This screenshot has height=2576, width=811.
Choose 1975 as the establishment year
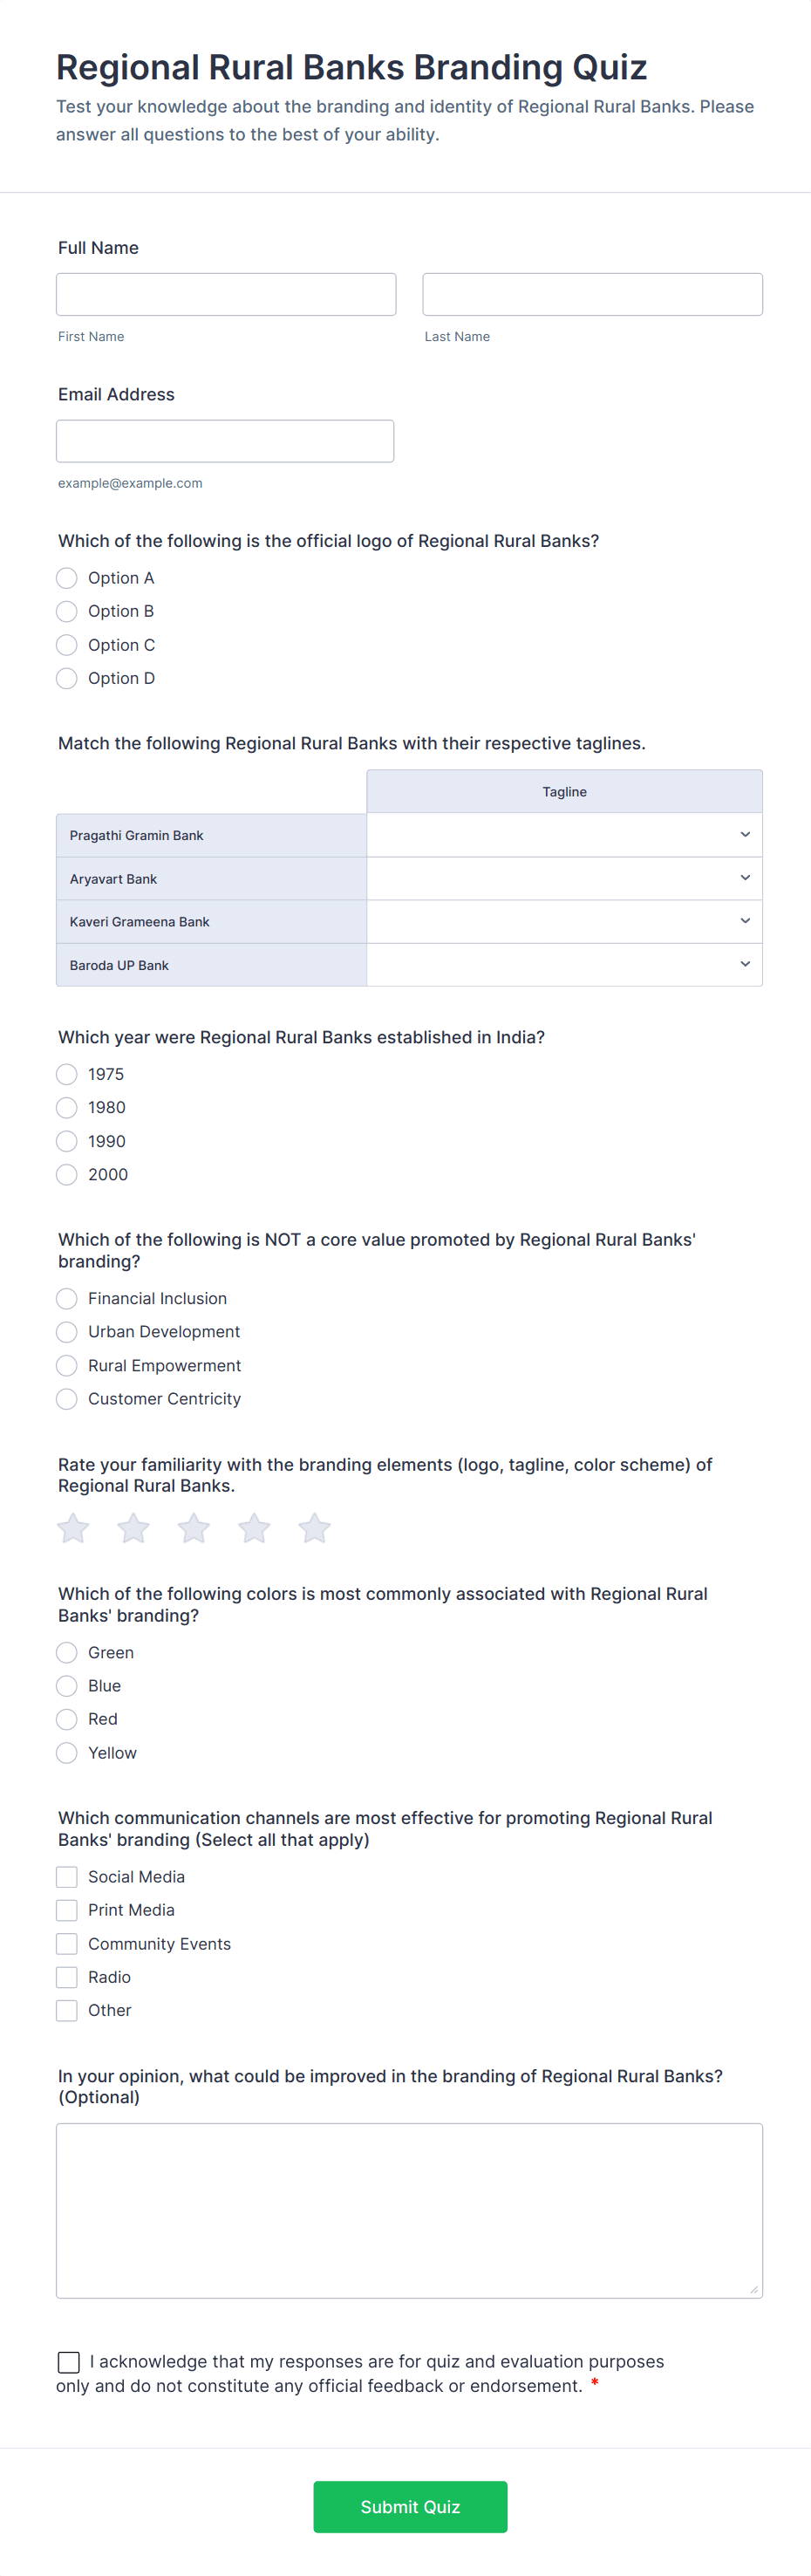click(66, 1074)
